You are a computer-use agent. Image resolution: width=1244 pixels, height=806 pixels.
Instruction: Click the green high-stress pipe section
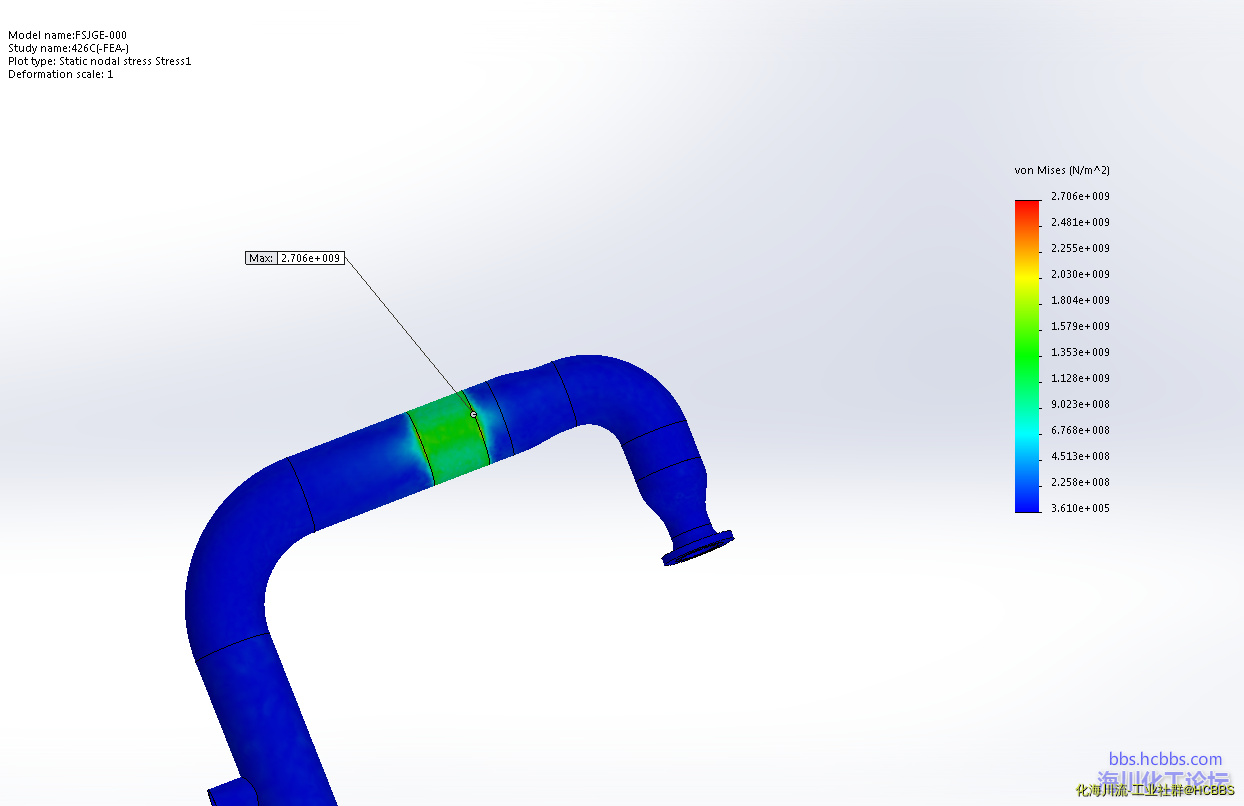pos(448,441)
